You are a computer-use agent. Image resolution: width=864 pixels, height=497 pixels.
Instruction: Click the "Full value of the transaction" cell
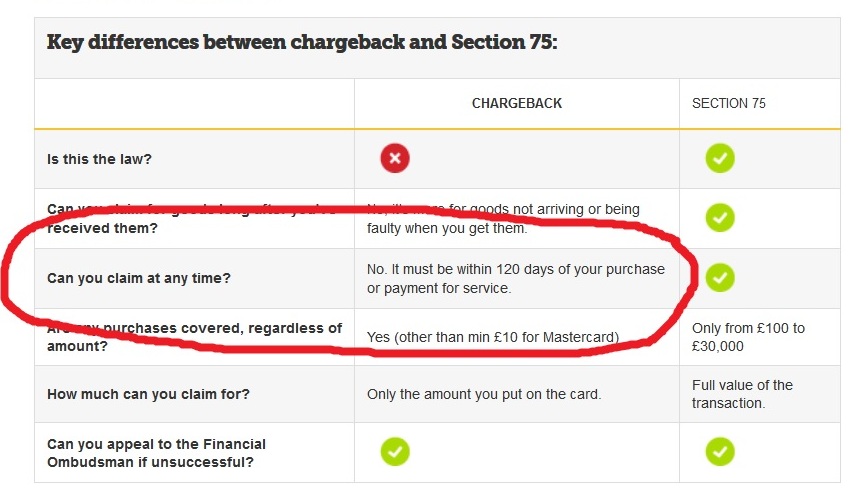[x=742, y=394]
